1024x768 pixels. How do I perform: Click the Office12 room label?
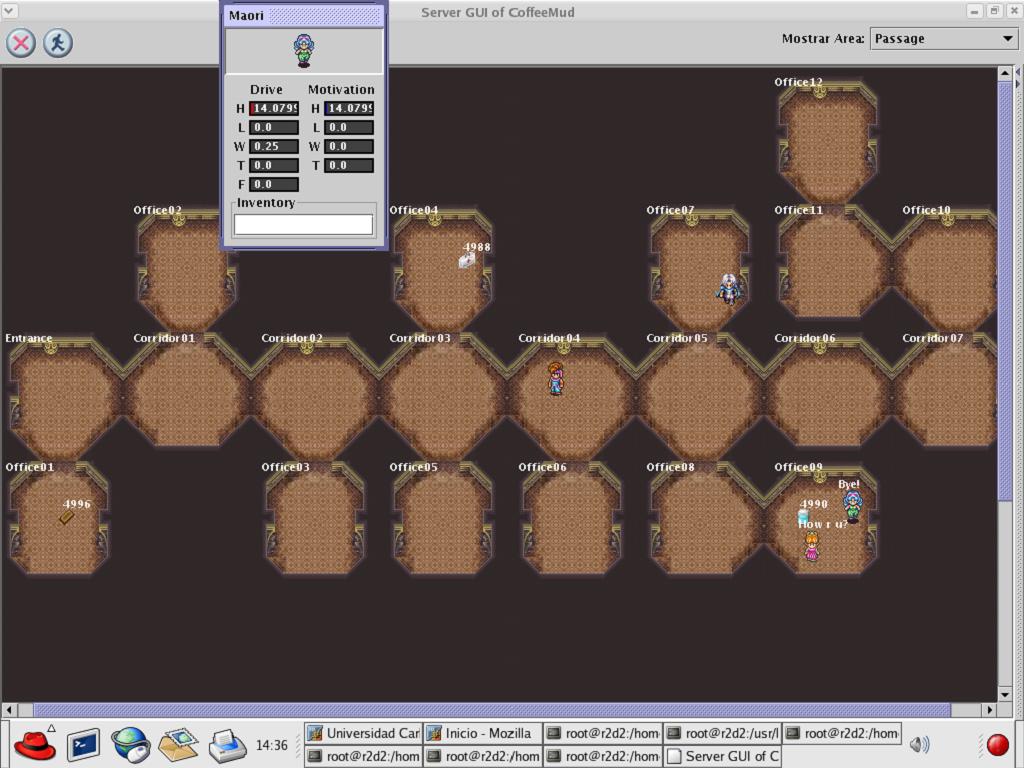[x=798, y=82]
